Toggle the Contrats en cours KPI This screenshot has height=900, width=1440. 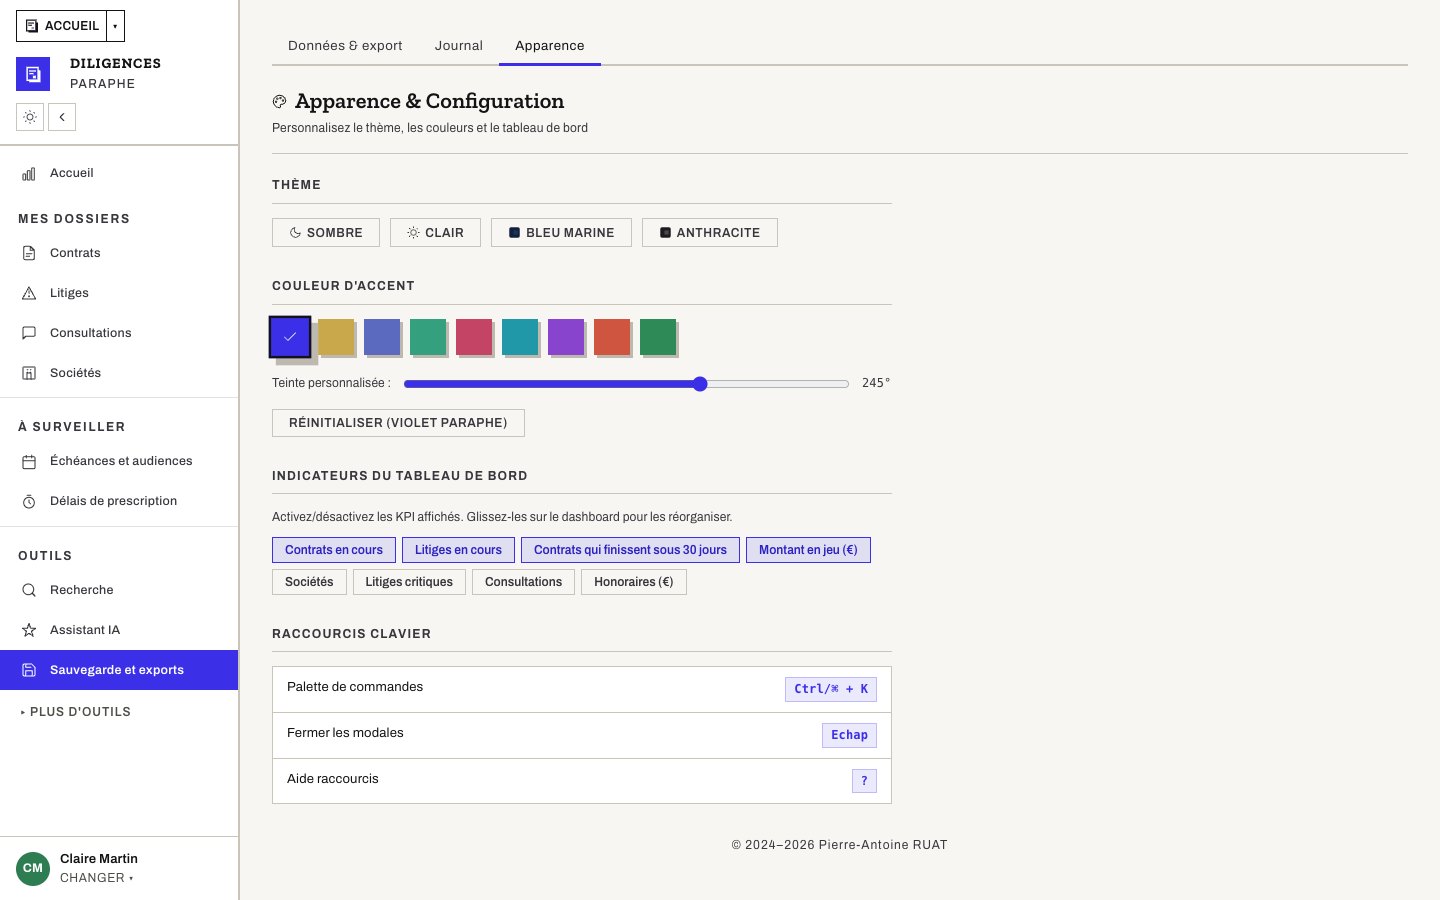334,550
